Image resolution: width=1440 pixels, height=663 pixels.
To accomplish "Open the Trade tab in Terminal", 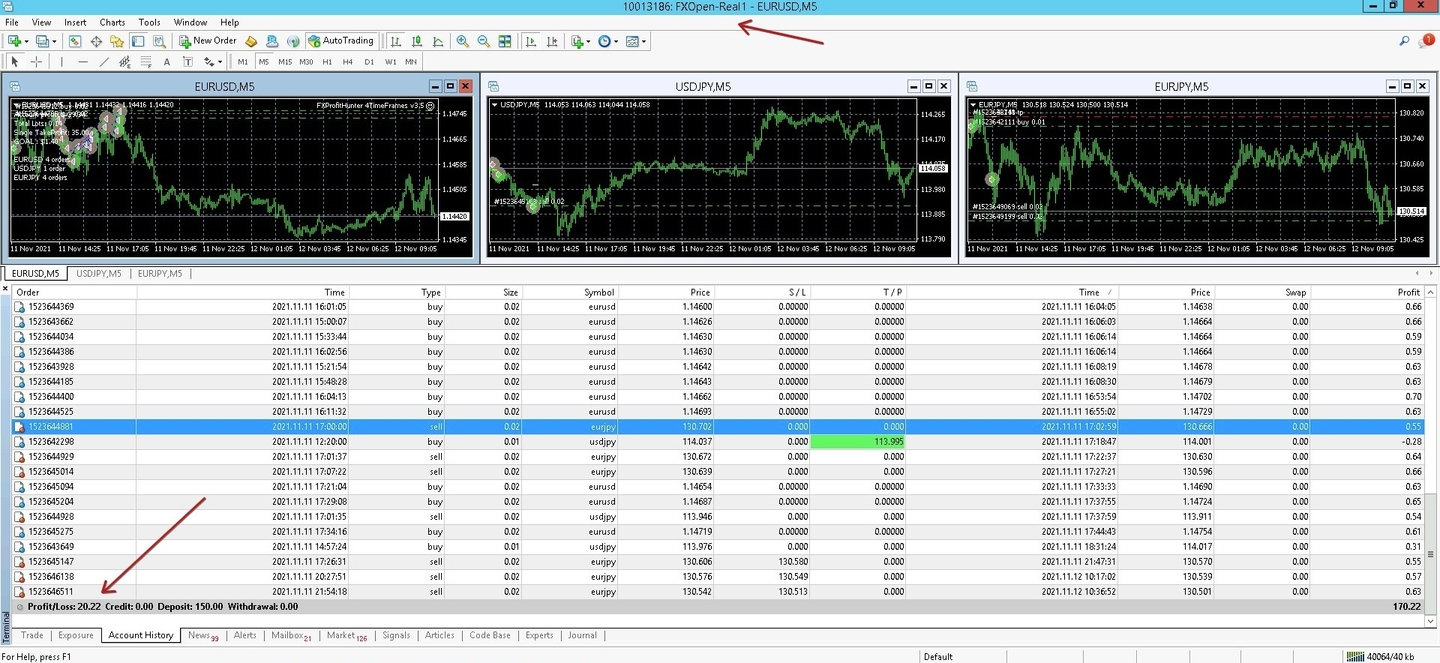I will [x=32, y=635].
